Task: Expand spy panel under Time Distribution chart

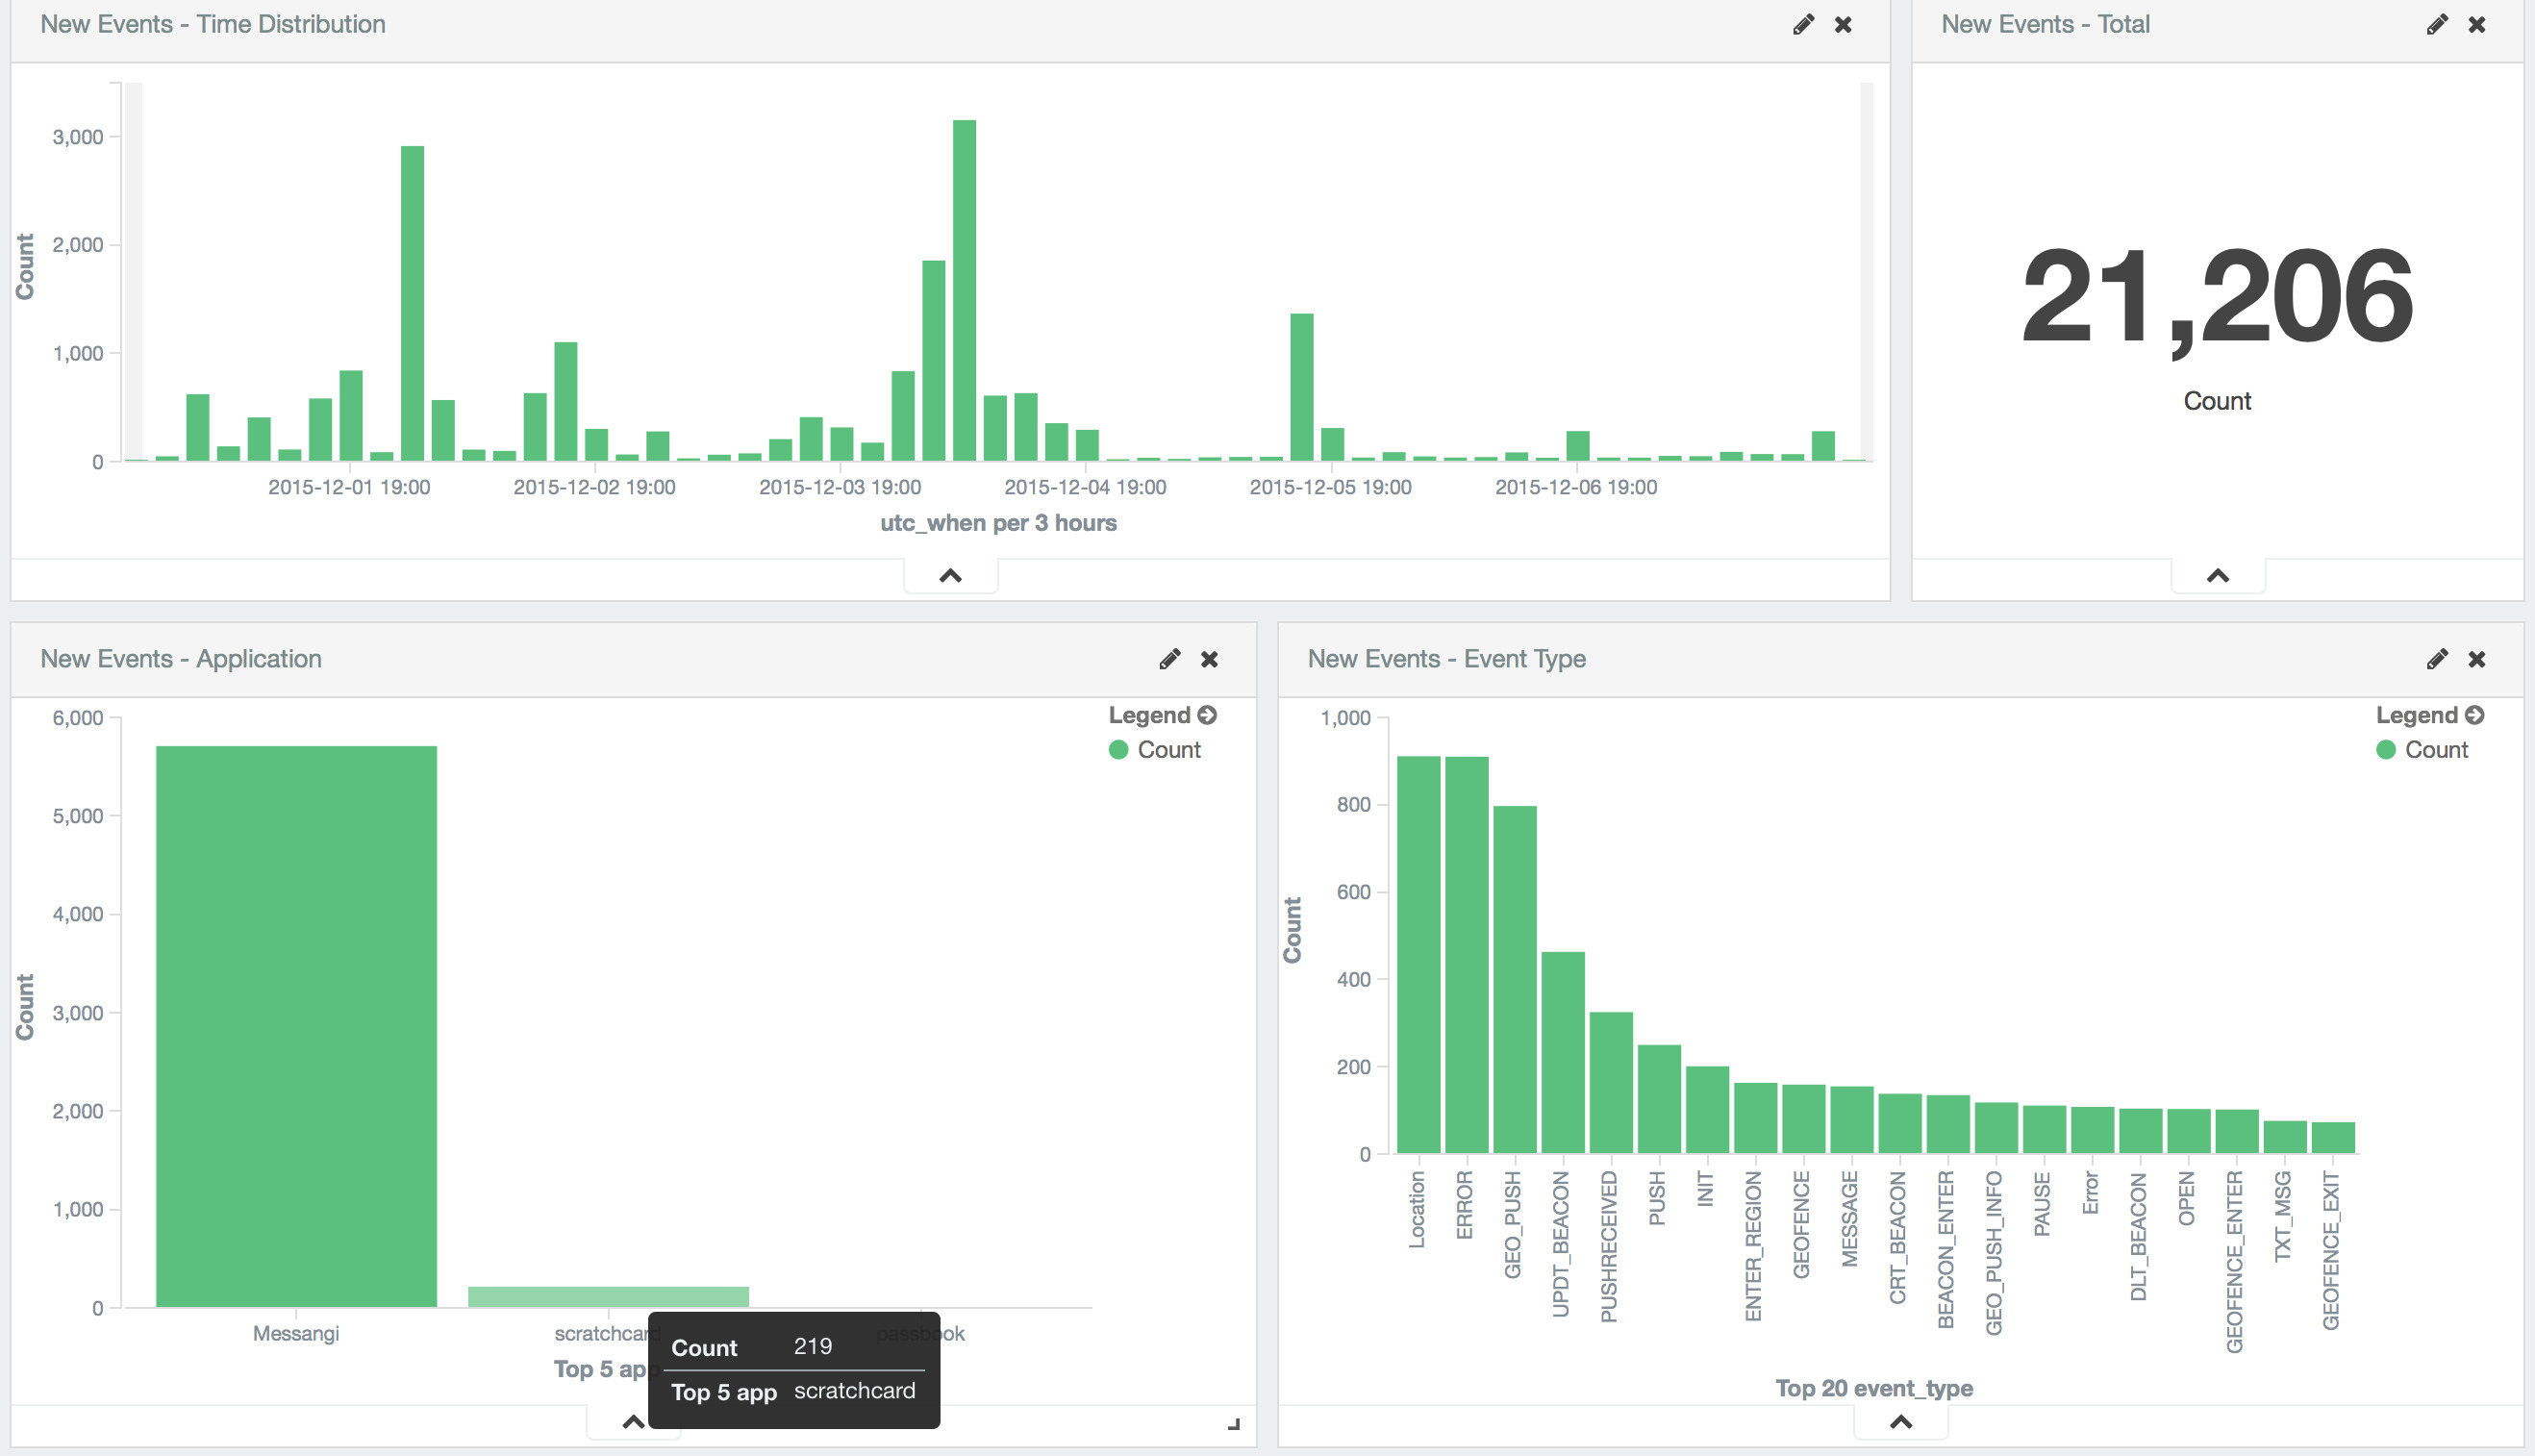Action: coord(950,576)
